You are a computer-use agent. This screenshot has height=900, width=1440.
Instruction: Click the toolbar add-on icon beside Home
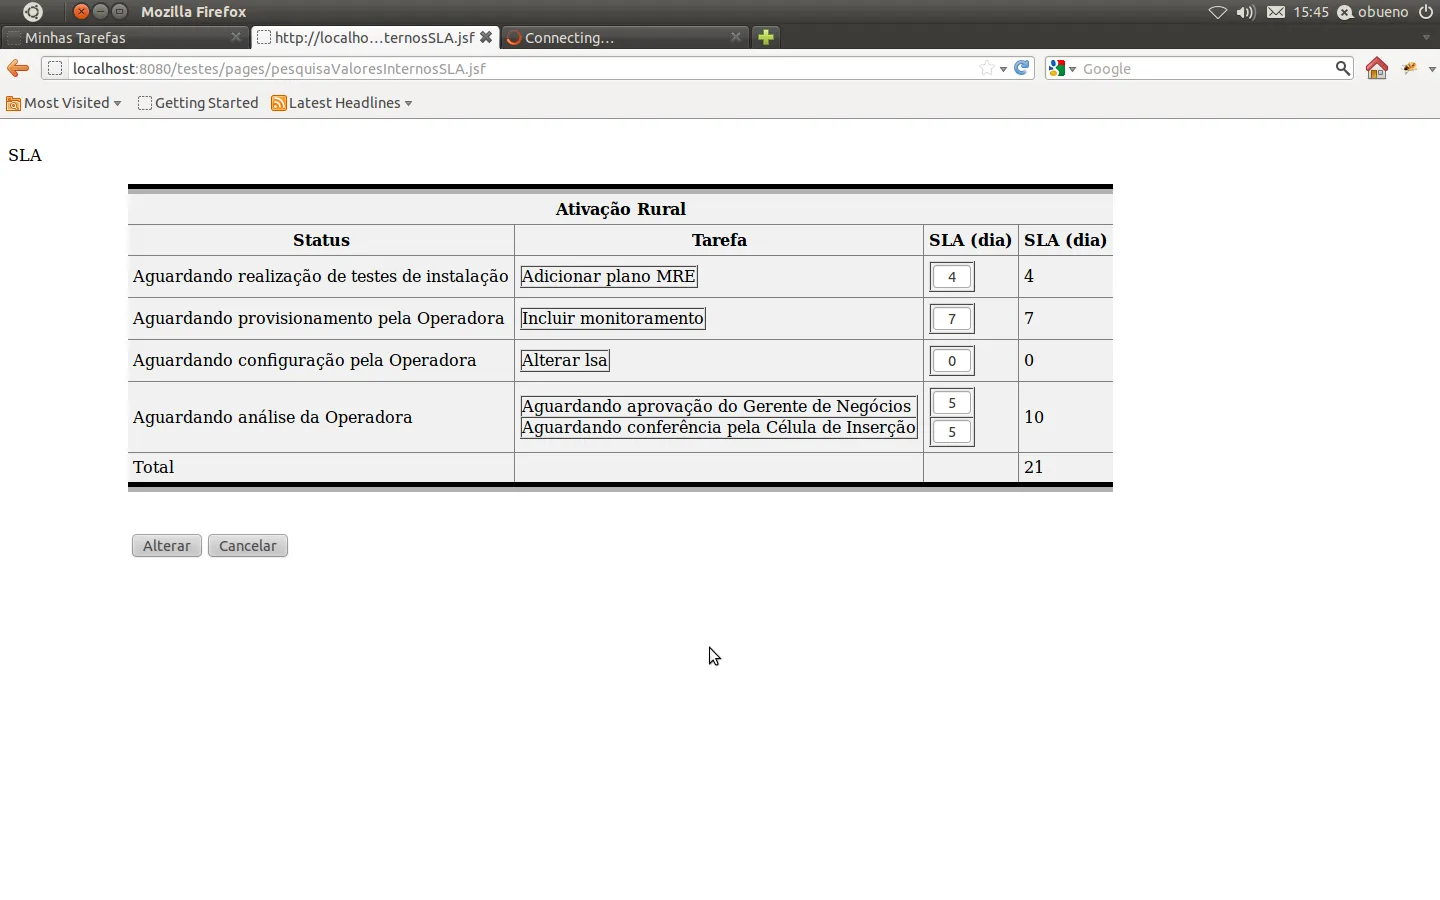point(1410,68)
